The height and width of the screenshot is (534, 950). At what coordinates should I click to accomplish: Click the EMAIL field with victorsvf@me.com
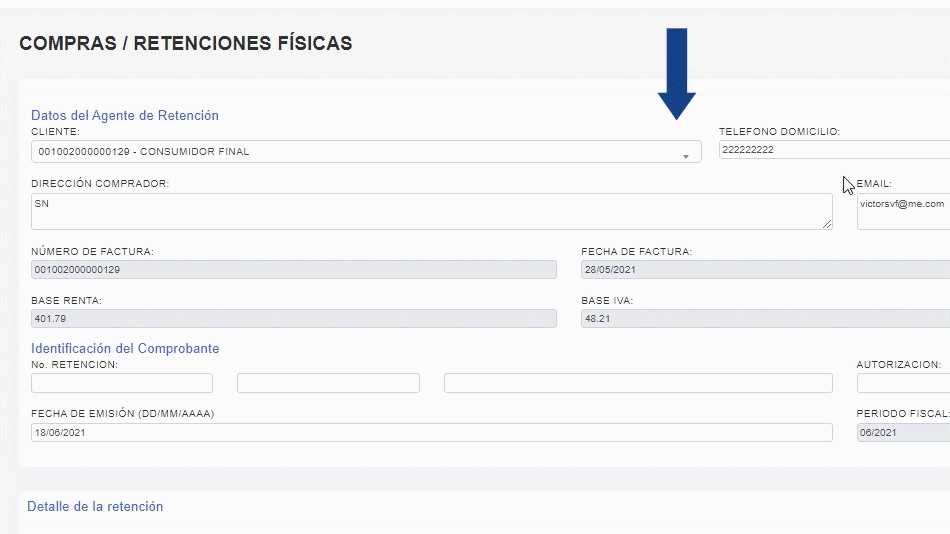[902, 211]
